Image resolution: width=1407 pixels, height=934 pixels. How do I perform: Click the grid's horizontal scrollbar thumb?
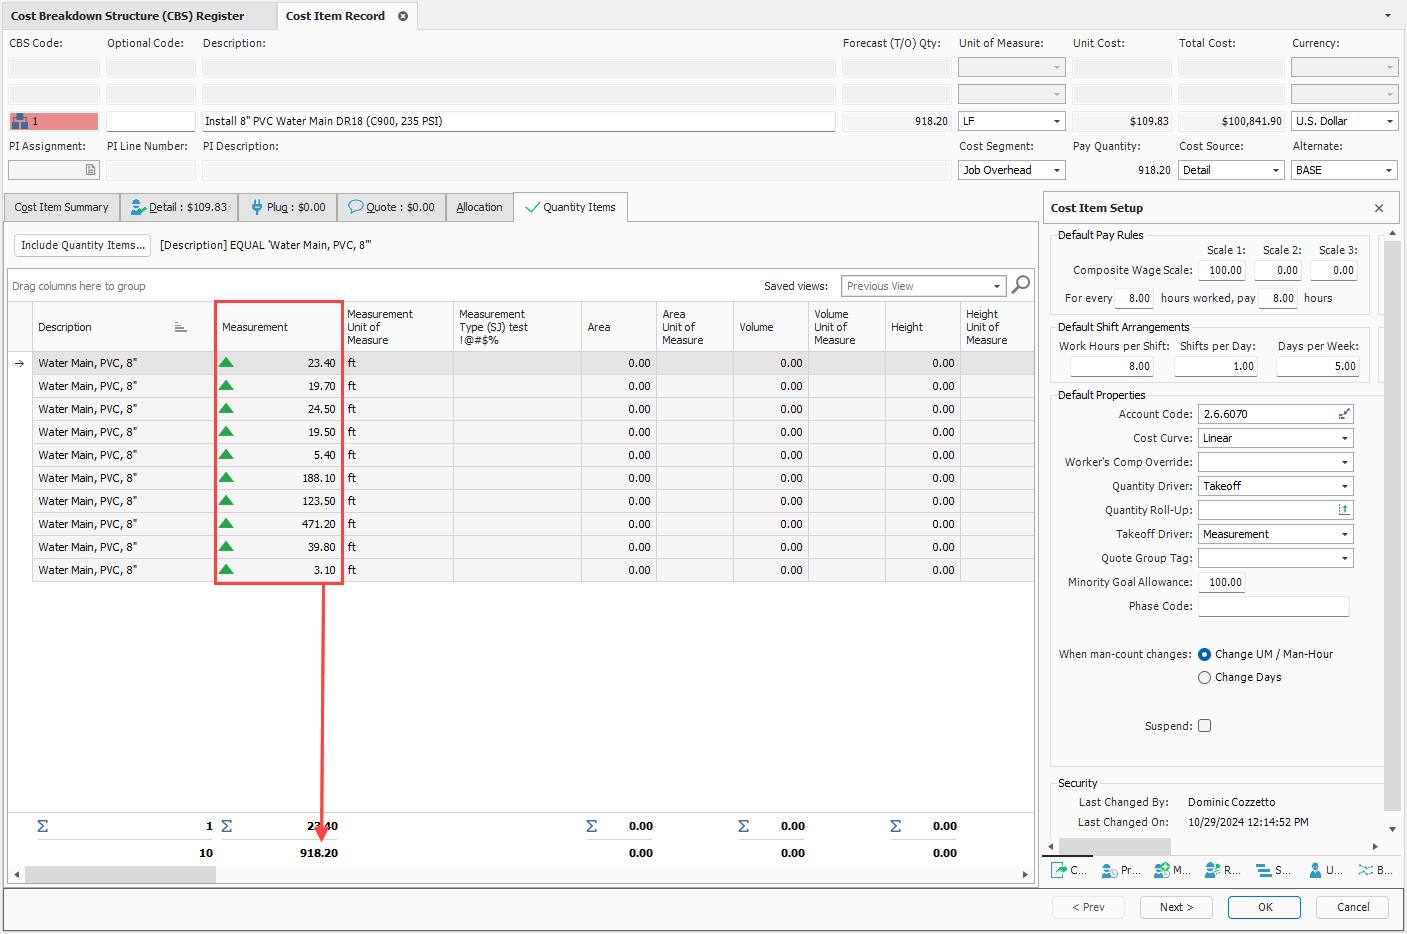coord(120,874)
